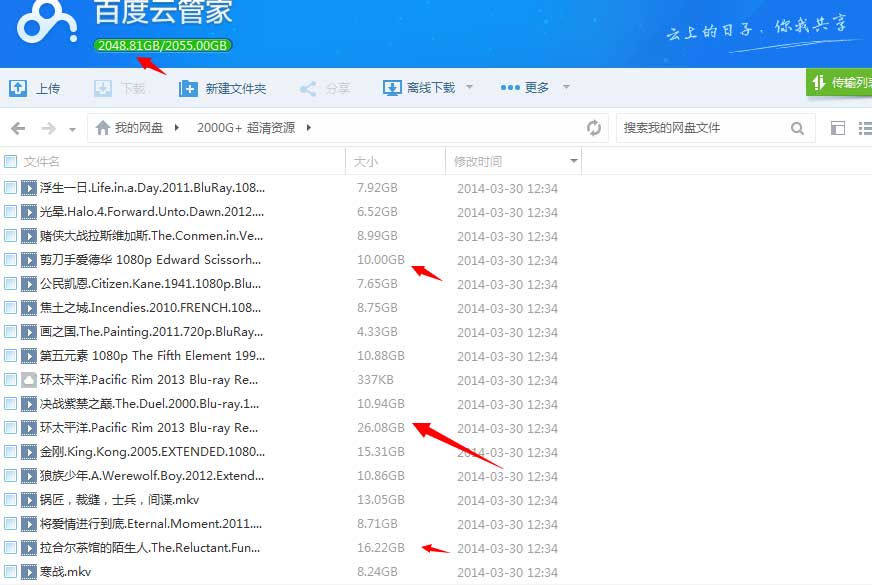The width and height of the screenshot is (872, 585).
Task: Expand the offline download dropdown arrow
Action: click(470, 88)
